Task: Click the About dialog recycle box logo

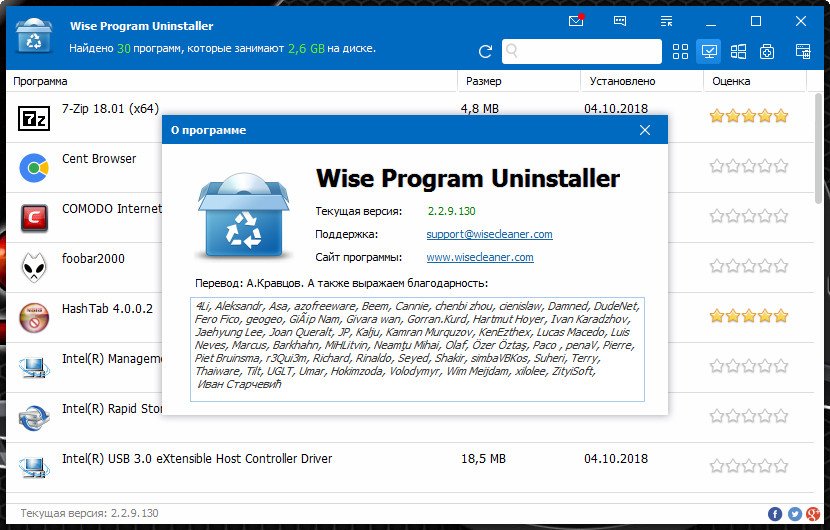Action: tap(244, 215)
